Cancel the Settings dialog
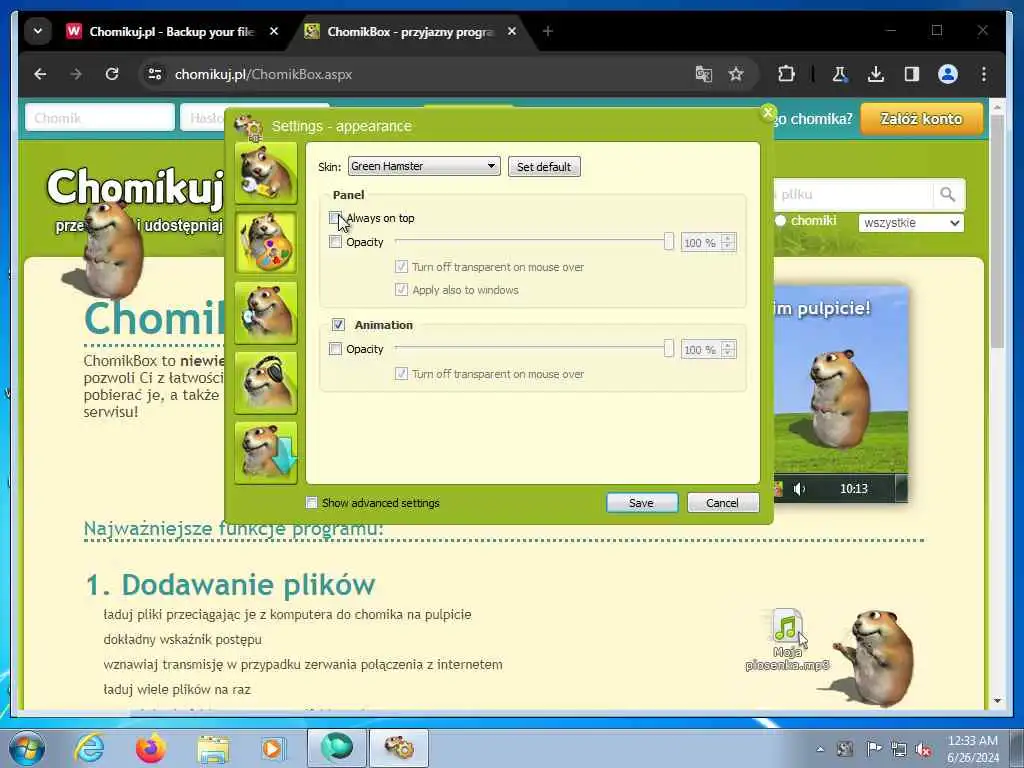The height and width of the screenshot is (768, 1024). coord(722,503)
